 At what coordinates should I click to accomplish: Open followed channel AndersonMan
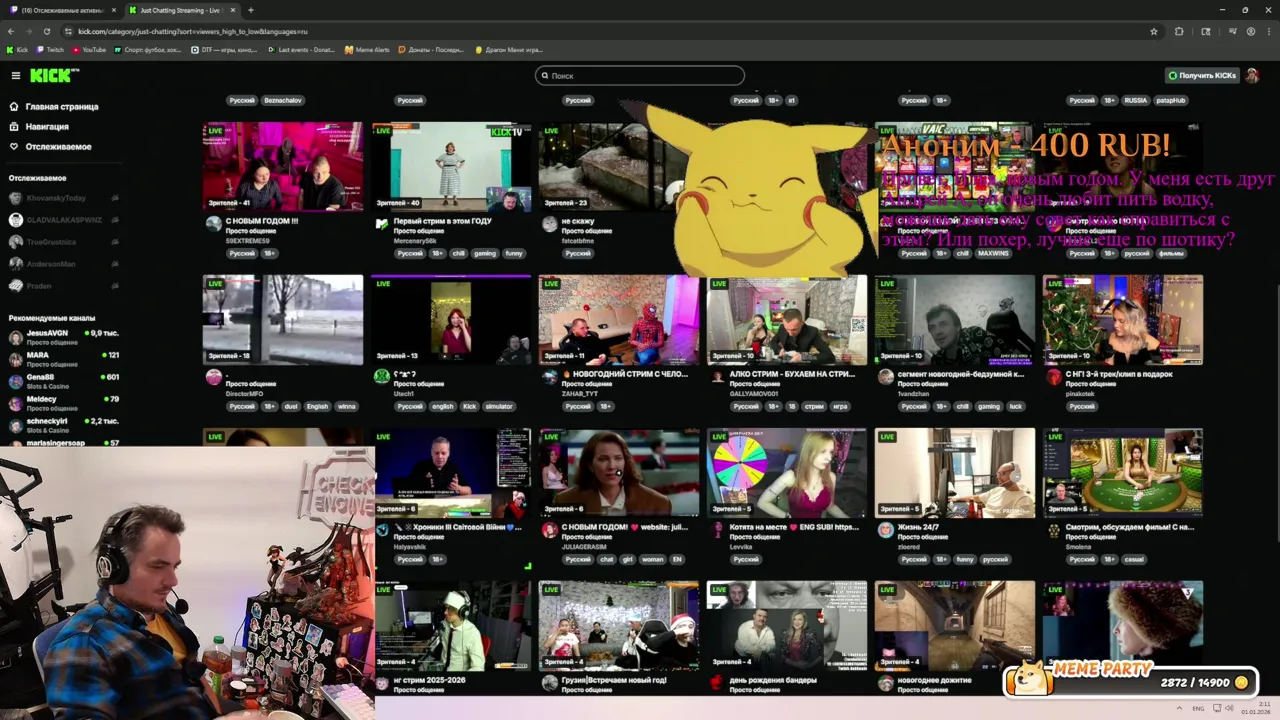tap(62, 264)
